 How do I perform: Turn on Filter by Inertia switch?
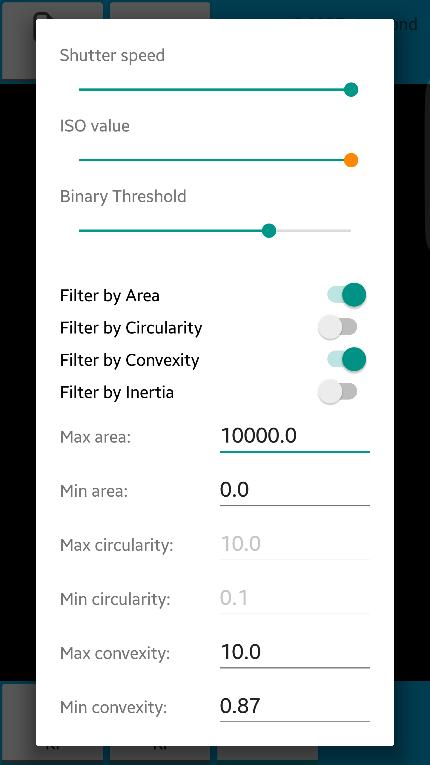coord(337,392)
